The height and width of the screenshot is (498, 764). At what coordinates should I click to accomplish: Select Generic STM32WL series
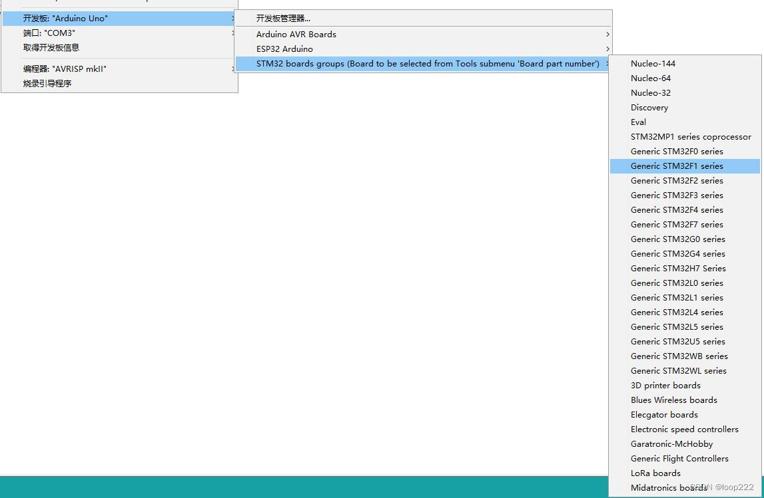(x=685, y=371)
